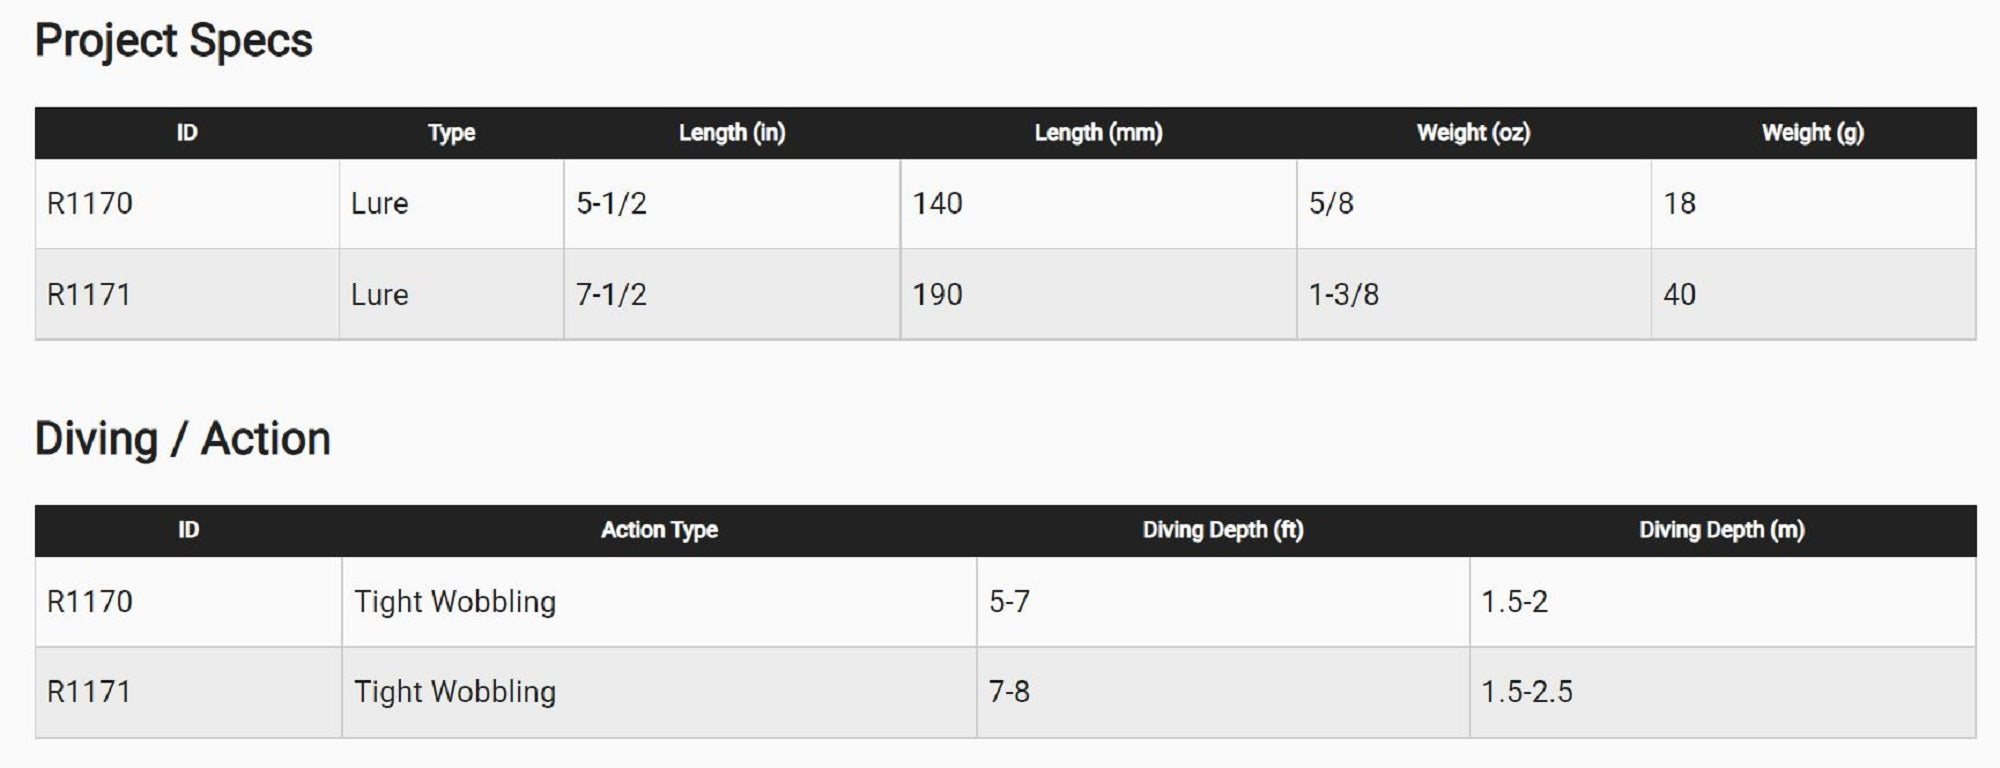Click the Project Specs heading
This screenshot has height=768, width=2000.
pyautogui.click(x=173, y=41)
